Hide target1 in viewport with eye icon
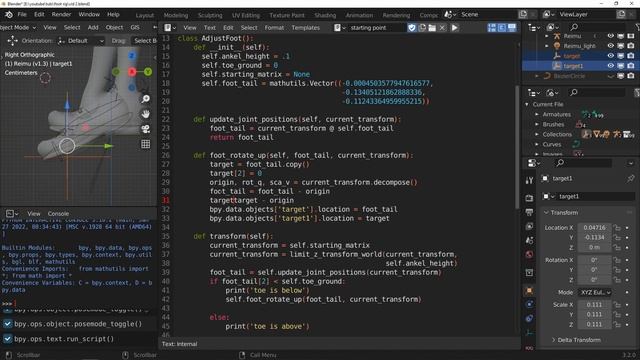The height and width of the screenshot is (360, 640). click(x=611, y=66)
